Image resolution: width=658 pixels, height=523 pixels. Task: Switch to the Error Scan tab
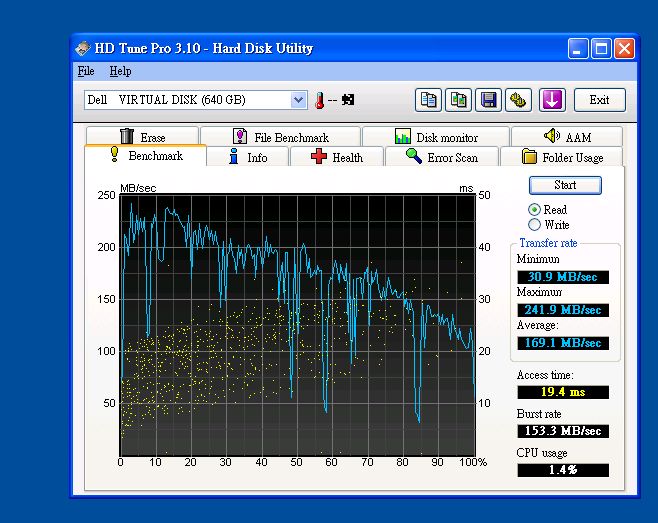441,157
